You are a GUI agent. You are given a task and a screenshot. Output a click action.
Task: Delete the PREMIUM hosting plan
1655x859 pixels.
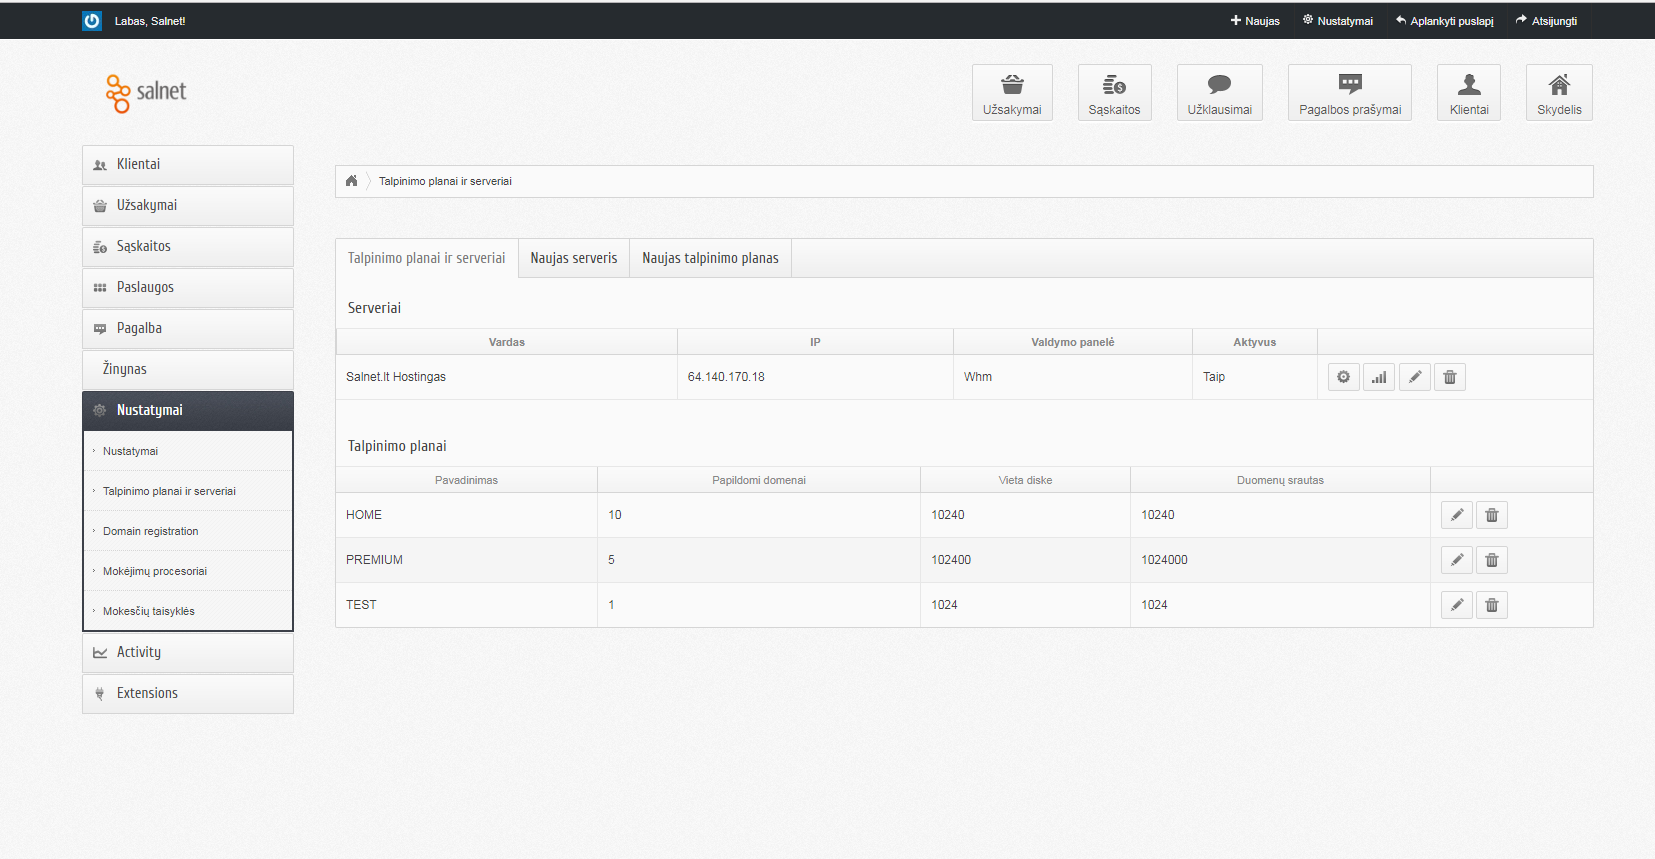pyautogui.click(x=1492, y=560)
